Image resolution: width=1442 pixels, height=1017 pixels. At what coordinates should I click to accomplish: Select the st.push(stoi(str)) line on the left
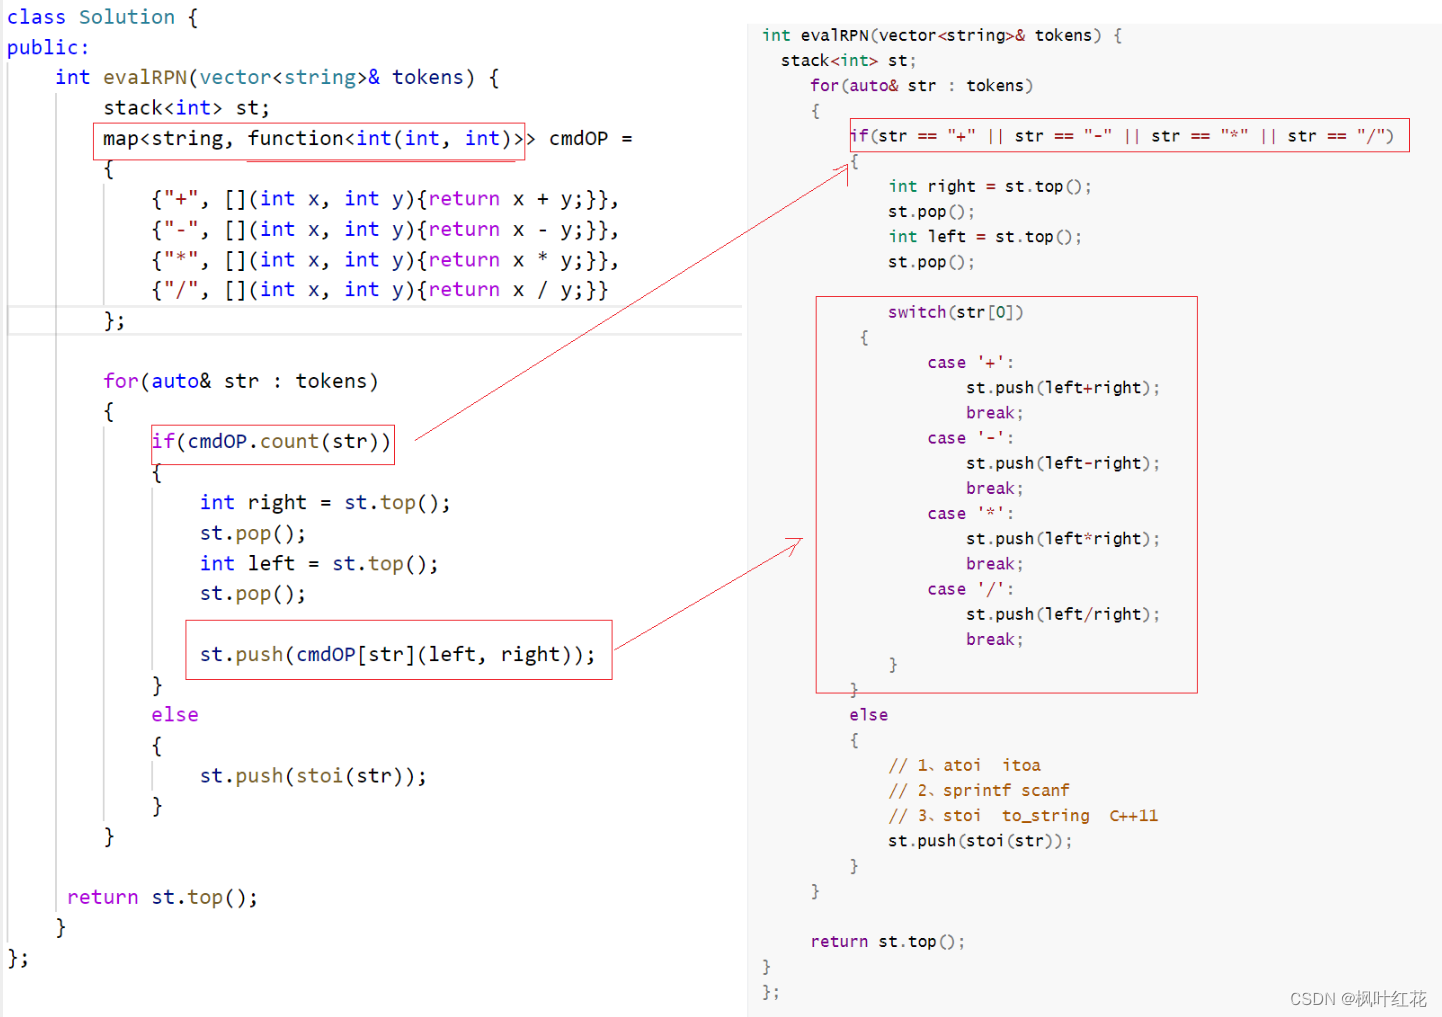(312, 775)
